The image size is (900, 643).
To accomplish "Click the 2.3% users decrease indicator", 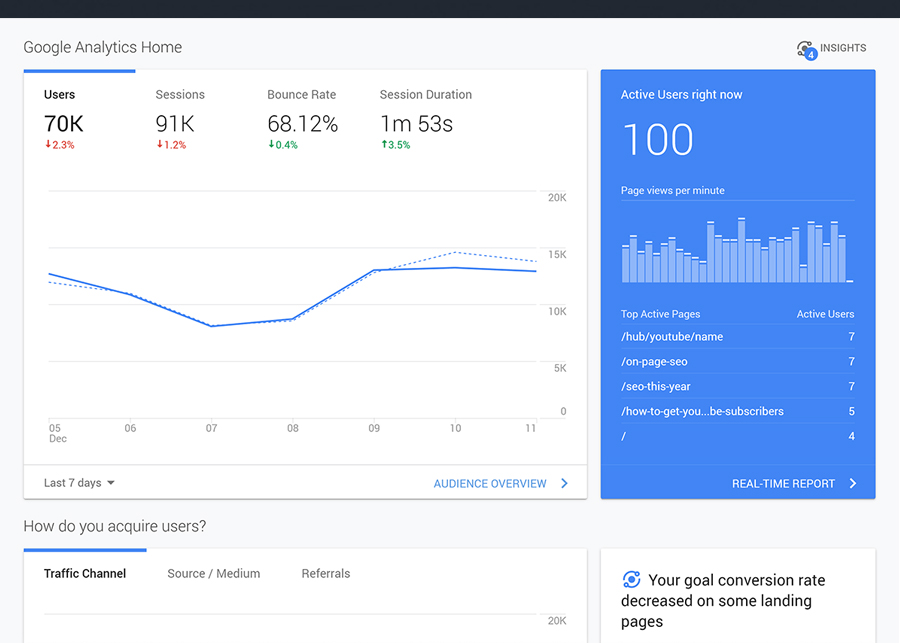I will point(60,145).
